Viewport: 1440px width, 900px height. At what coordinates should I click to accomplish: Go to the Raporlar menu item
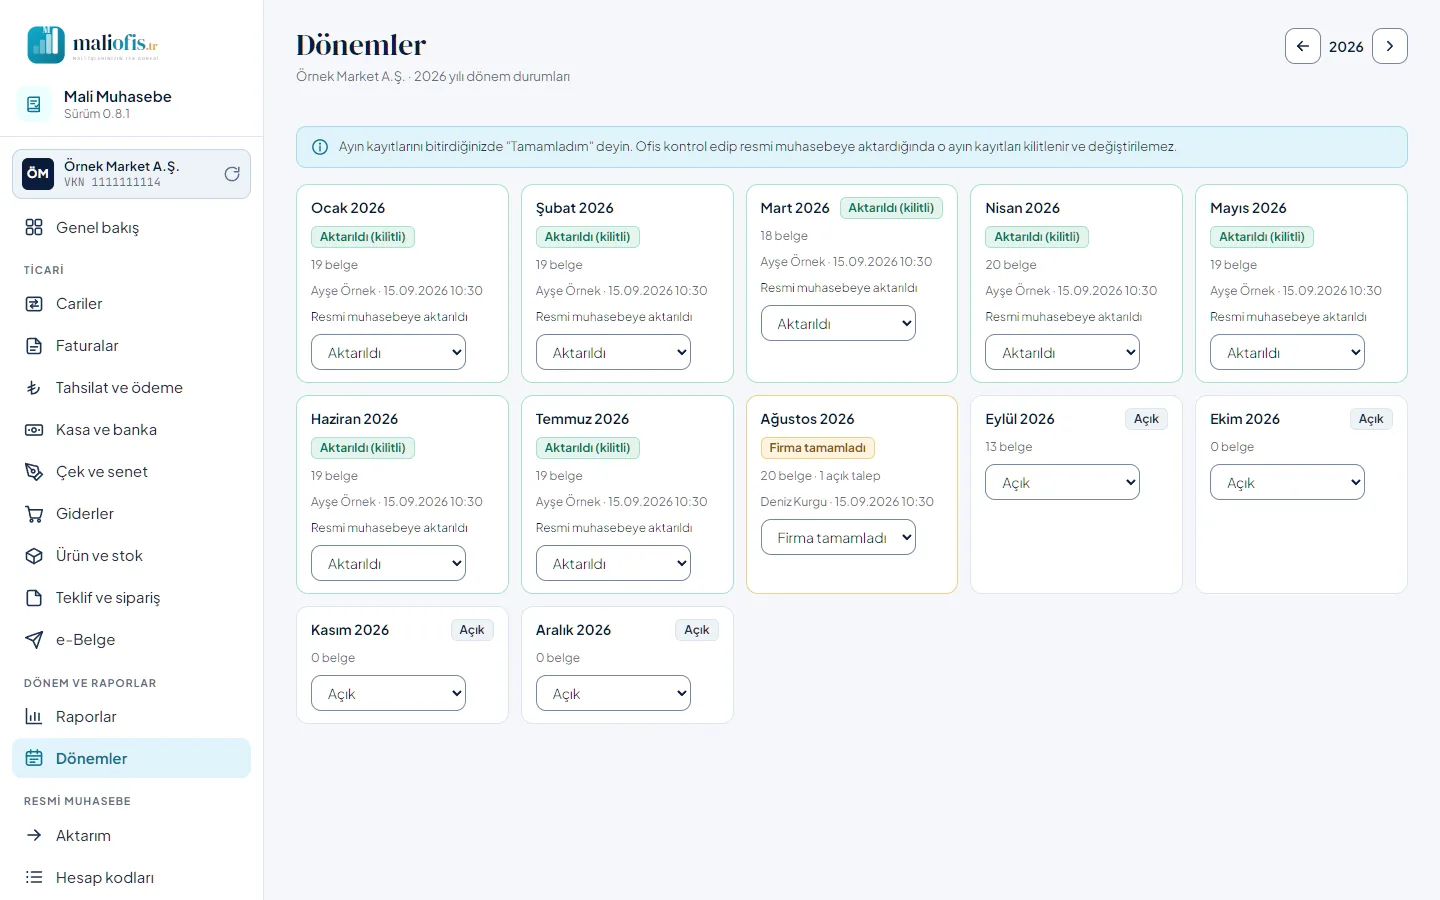(x=131, y=717)
